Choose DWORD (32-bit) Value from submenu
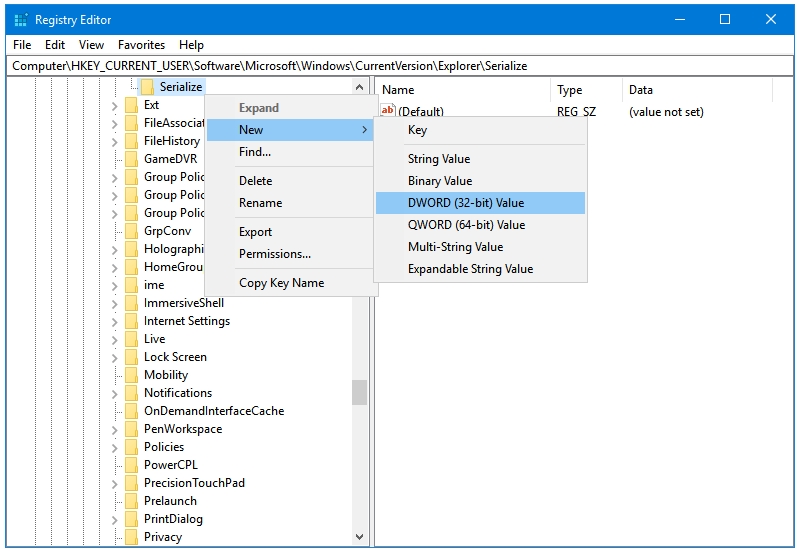Image resolution: width=799 pixels, height=551 pixels. click(x=465, y=203)
